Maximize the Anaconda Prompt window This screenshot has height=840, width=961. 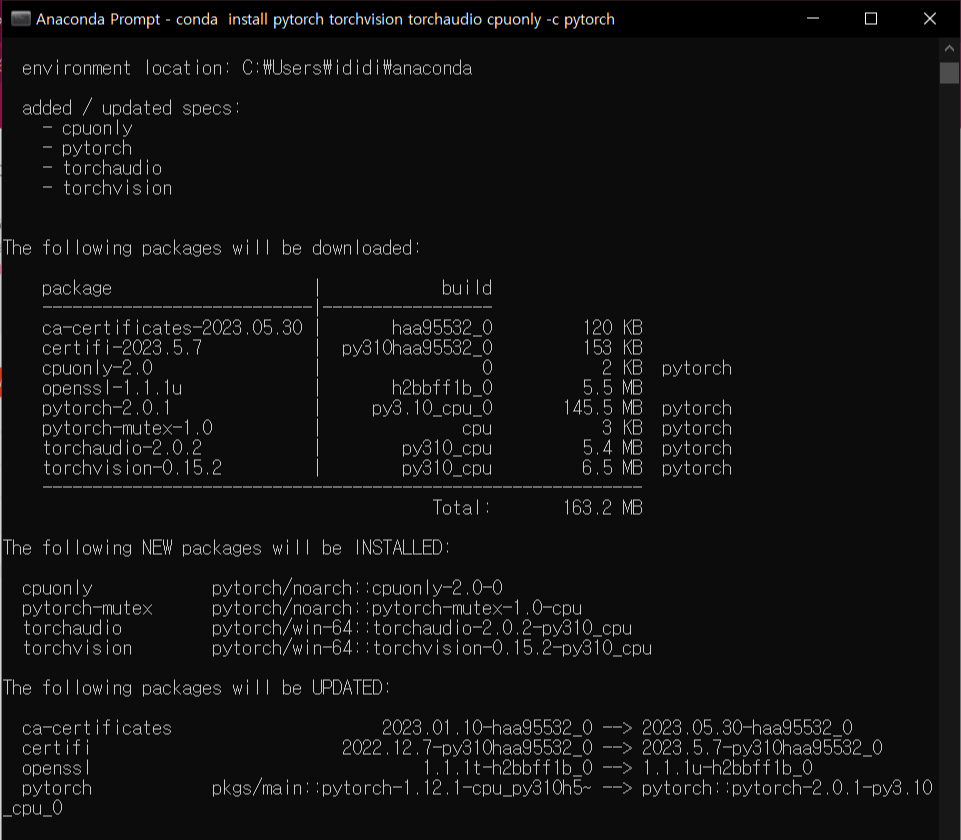[871, 19]
